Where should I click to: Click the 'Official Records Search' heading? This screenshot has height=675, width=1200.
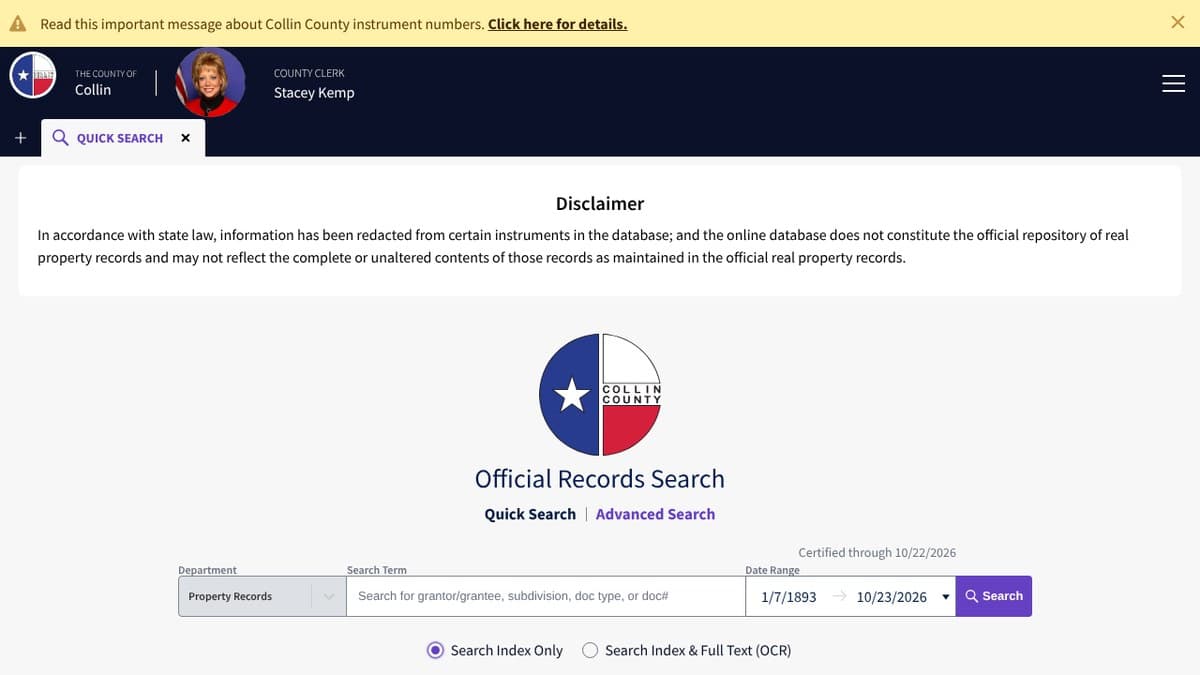(600, 479)
